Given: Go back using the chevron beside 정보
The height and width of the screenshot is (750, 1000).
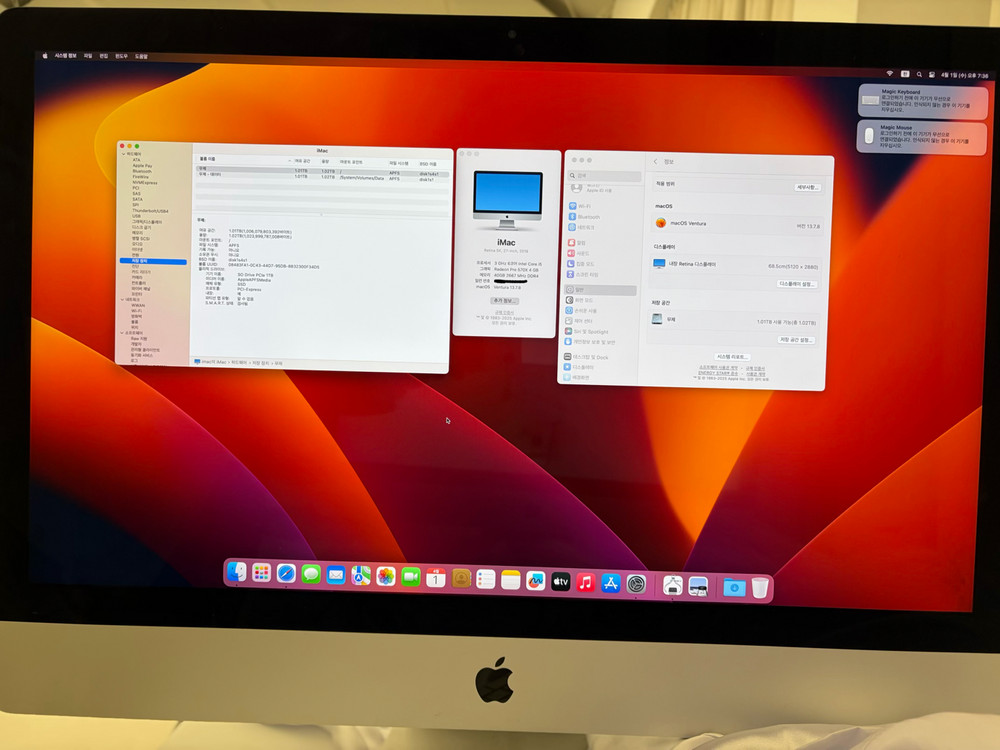Looking at the screenshot, I should [656, 161].
